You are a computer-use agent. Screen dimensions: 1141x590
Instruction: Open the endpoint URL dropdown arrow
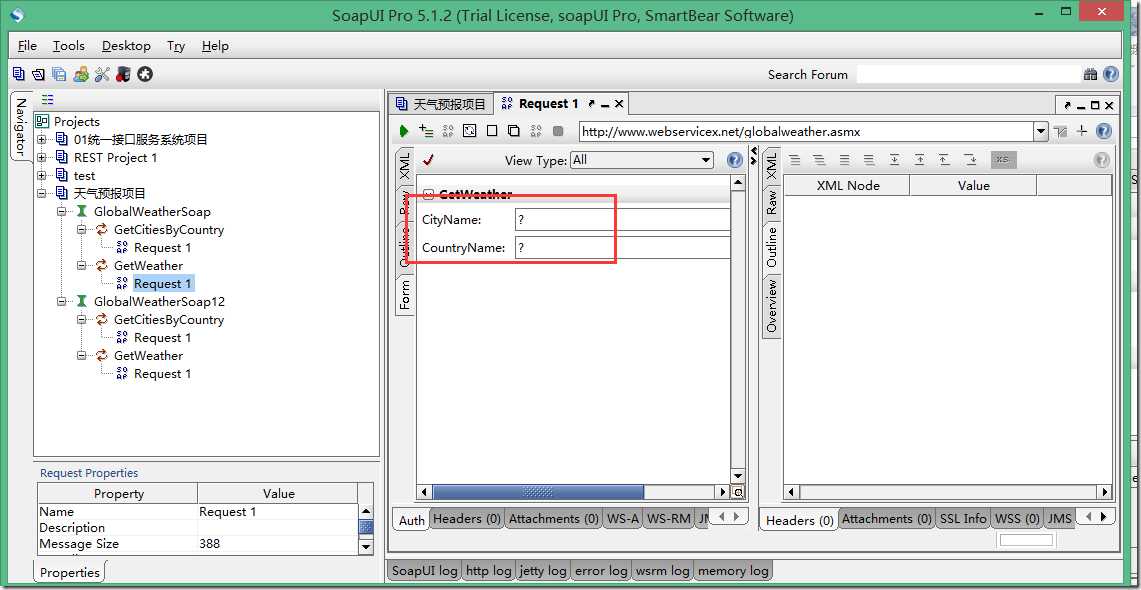pyautogui.click(x=1041, y=132)
